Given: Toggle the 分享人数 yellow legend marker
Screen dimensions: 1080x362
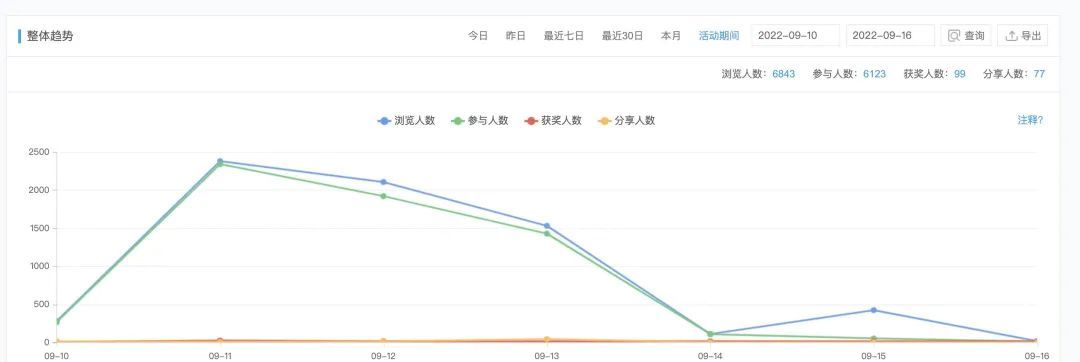Looking at the screenshot, I should tap(604, 120).
